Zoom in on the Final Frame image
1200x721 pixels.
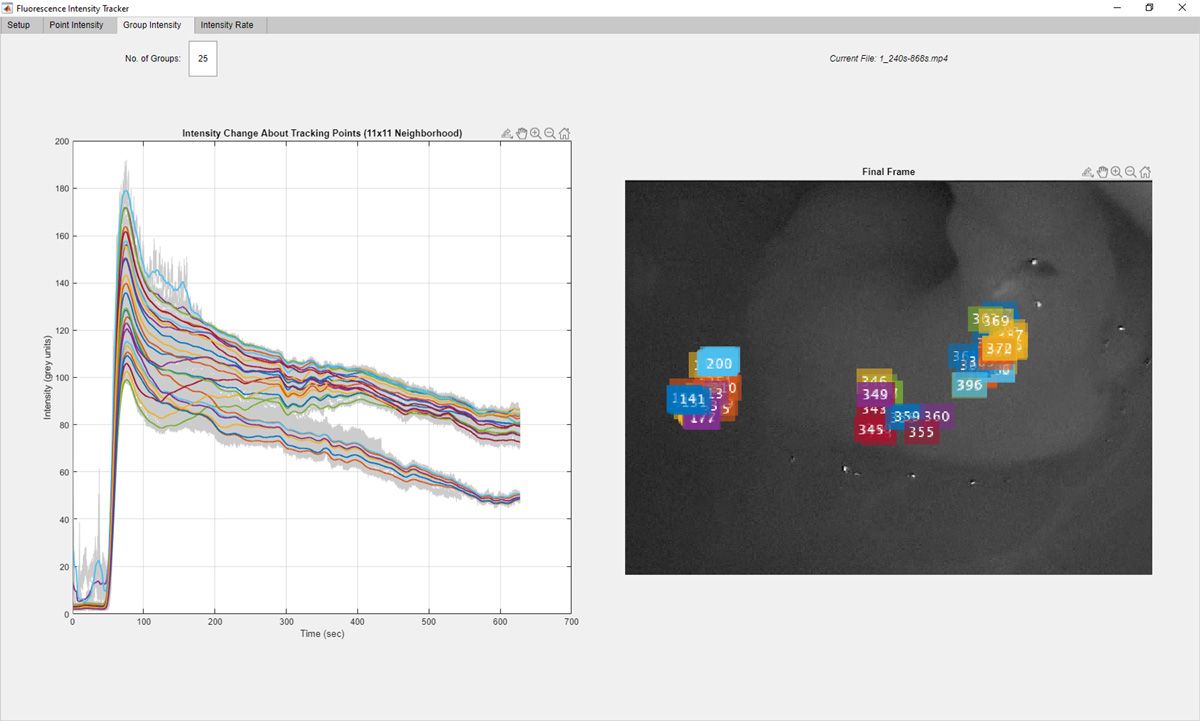(x=1115, y=171)
